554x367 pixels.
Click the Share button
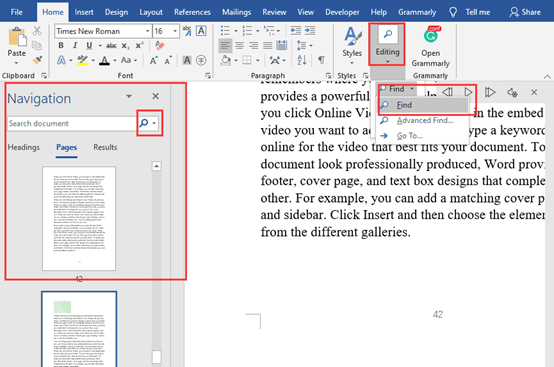click(525, 12)
